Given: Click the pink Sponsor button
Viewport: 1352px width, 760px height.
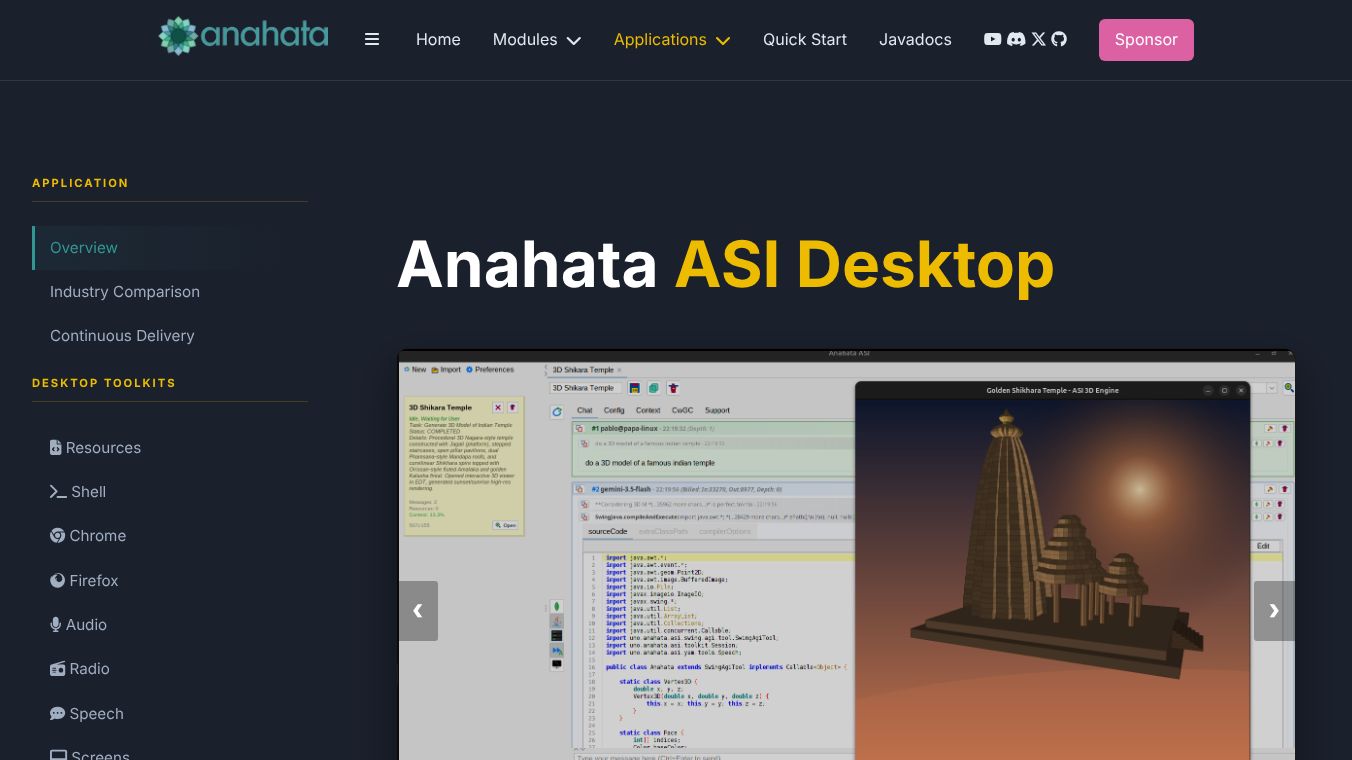Looking at the screenshot, I should pyautogui.click(x=1146, y=40).
